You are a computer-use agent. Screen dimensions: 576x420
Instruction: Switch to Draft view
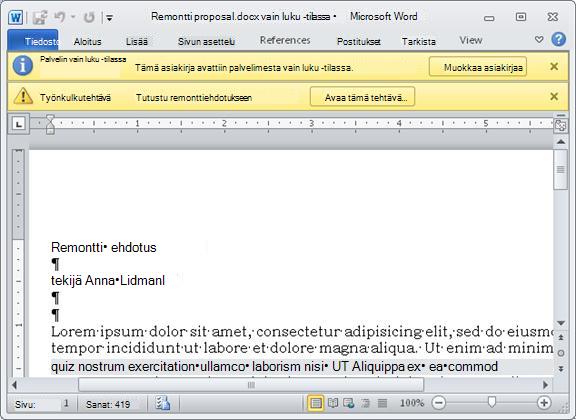[382, 403]
